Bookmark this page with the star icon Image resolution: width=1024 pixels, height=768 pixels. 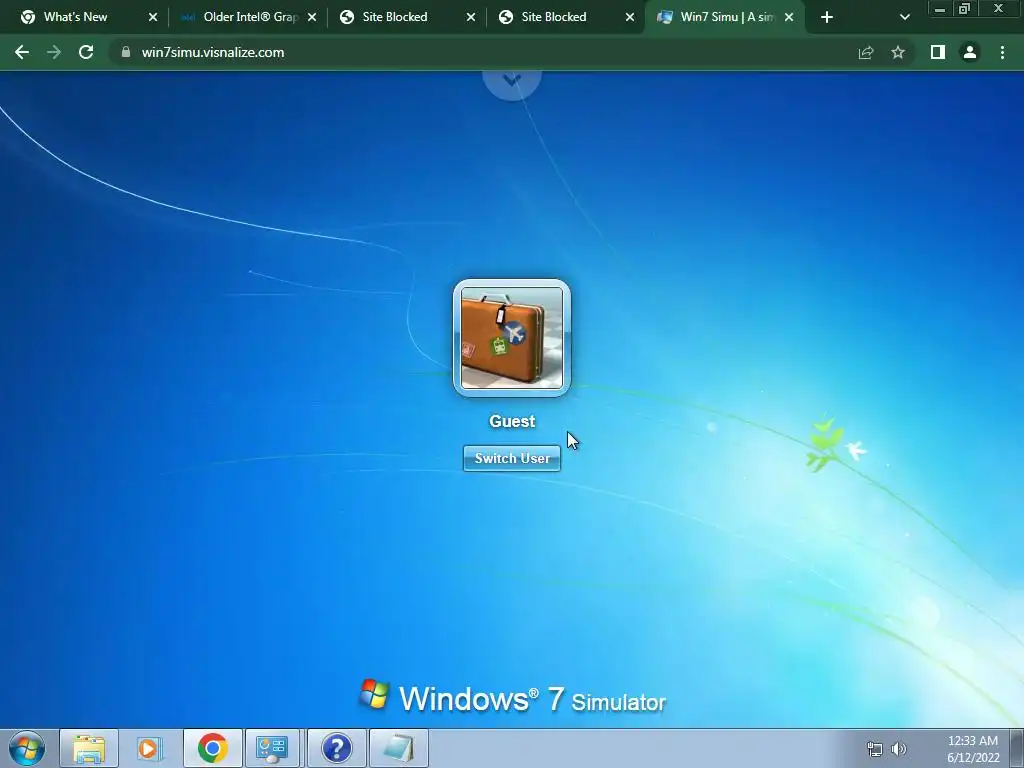[898, 52]
